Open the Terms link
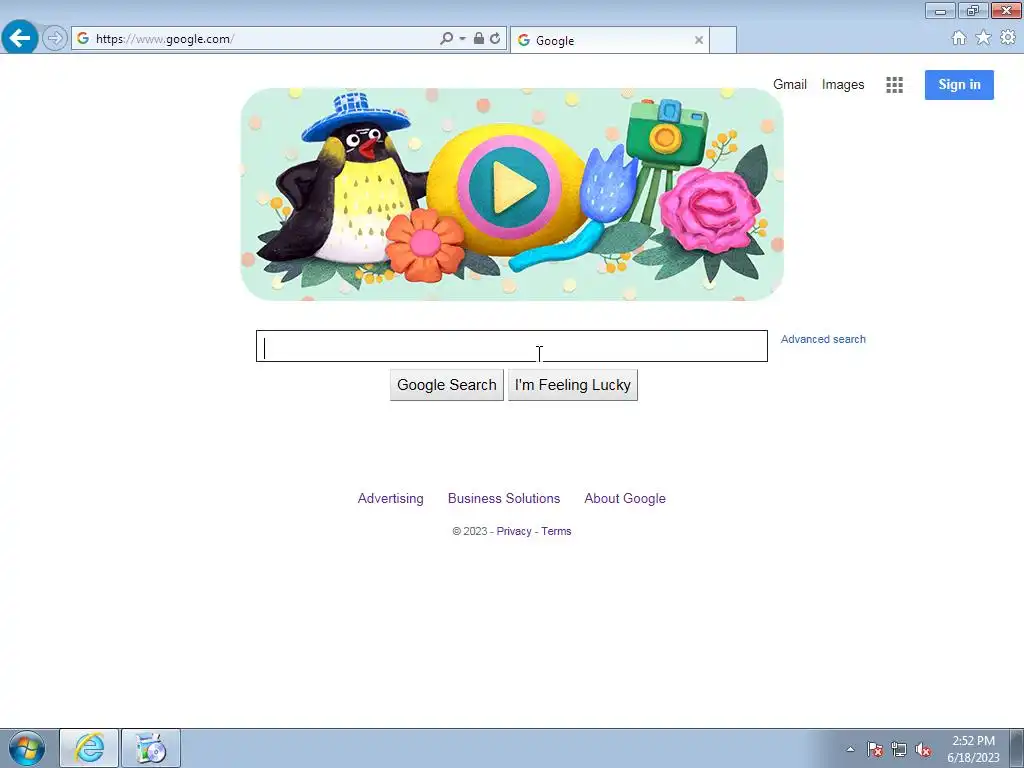 coord(556,531)
